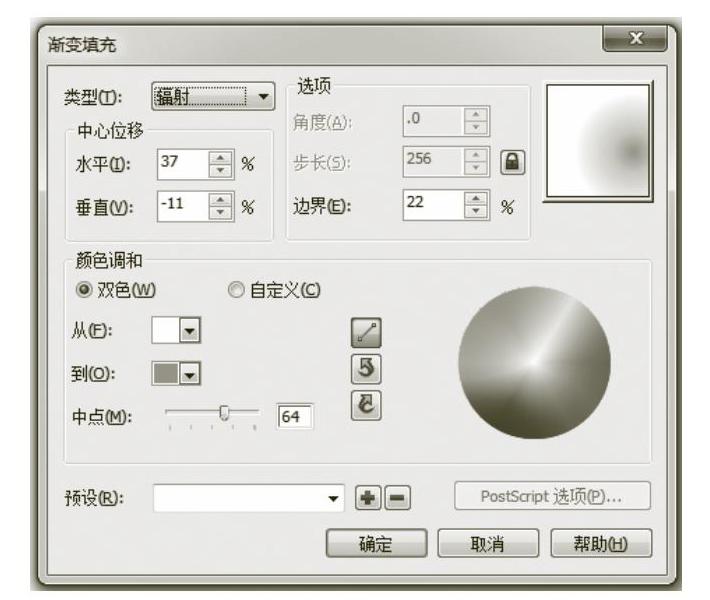The height and width of the screenshot is (600, 710).
Task: Click the gradient preview box
Action: coord(598,141)
